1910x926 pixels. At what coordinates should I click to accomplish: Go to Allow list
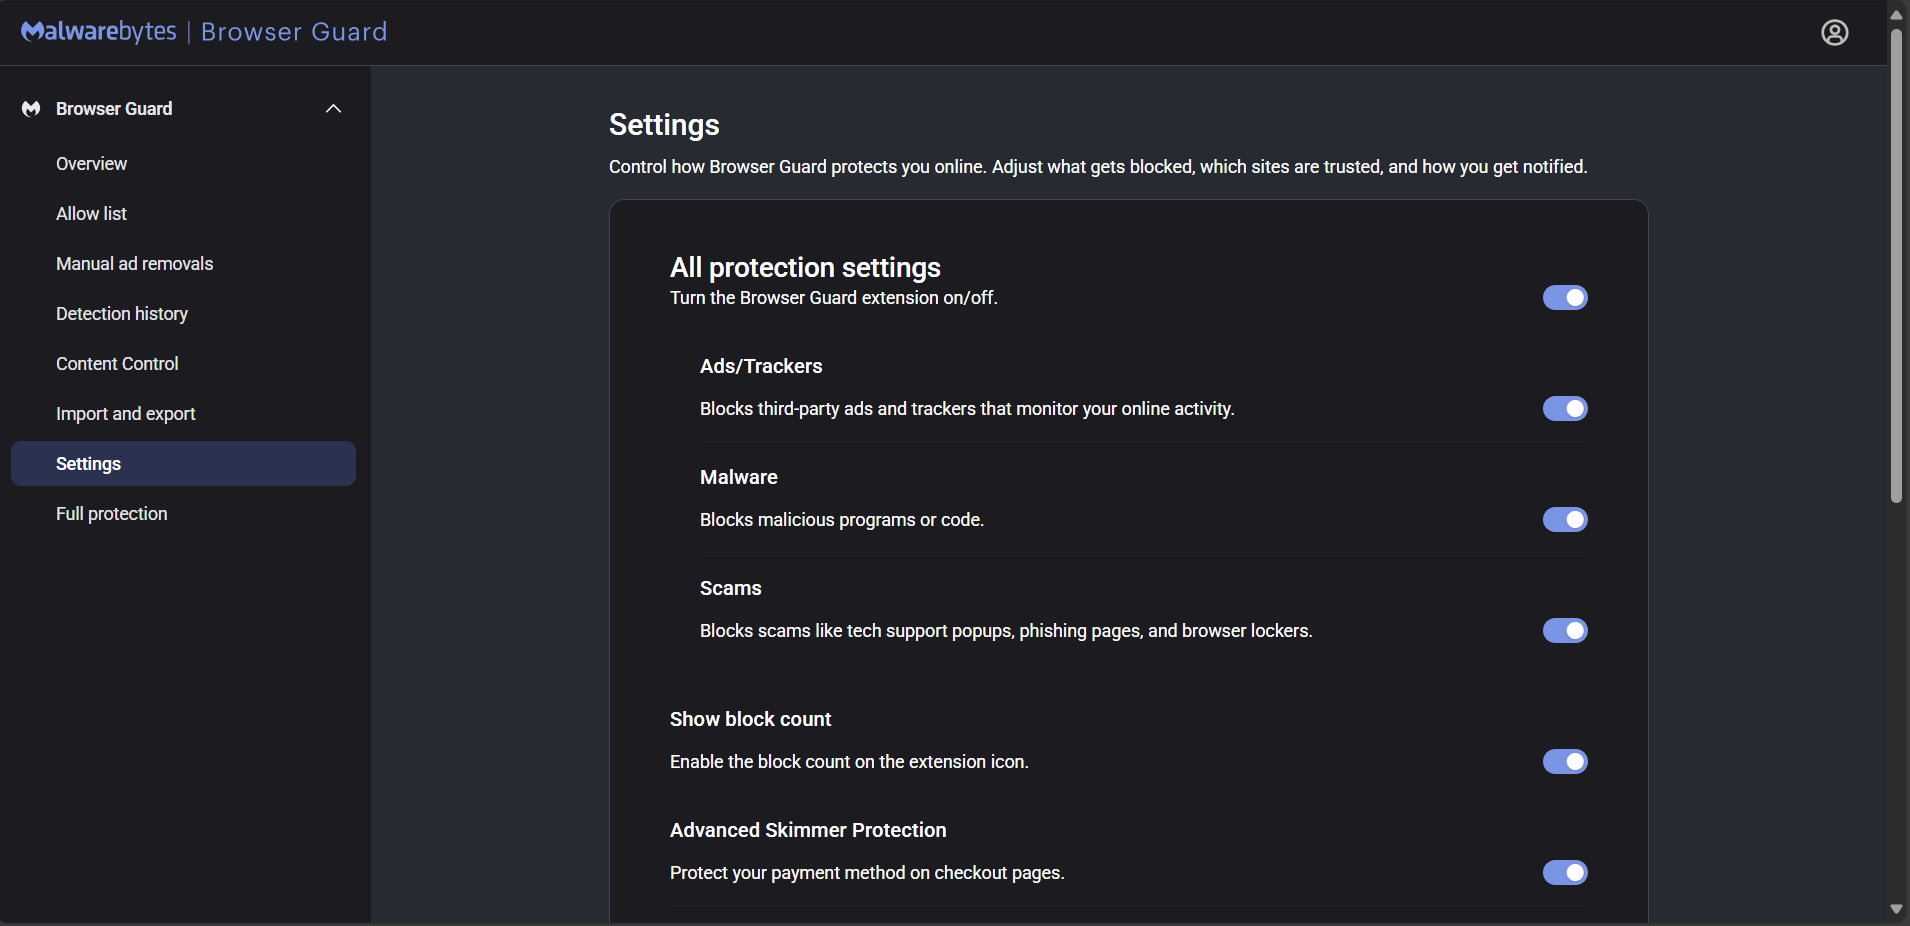click(91, 214)
